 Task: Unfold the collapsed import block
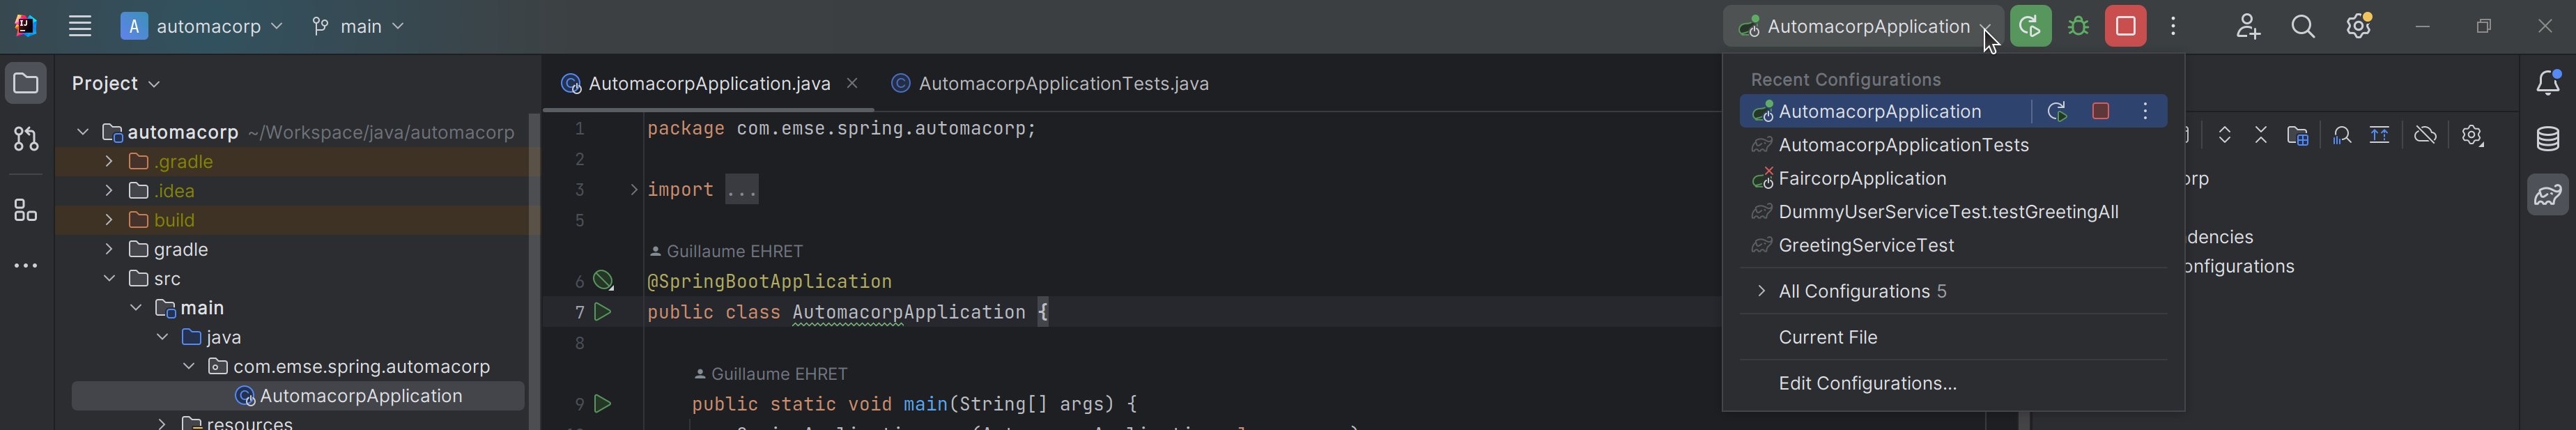[x=633, y=189]
